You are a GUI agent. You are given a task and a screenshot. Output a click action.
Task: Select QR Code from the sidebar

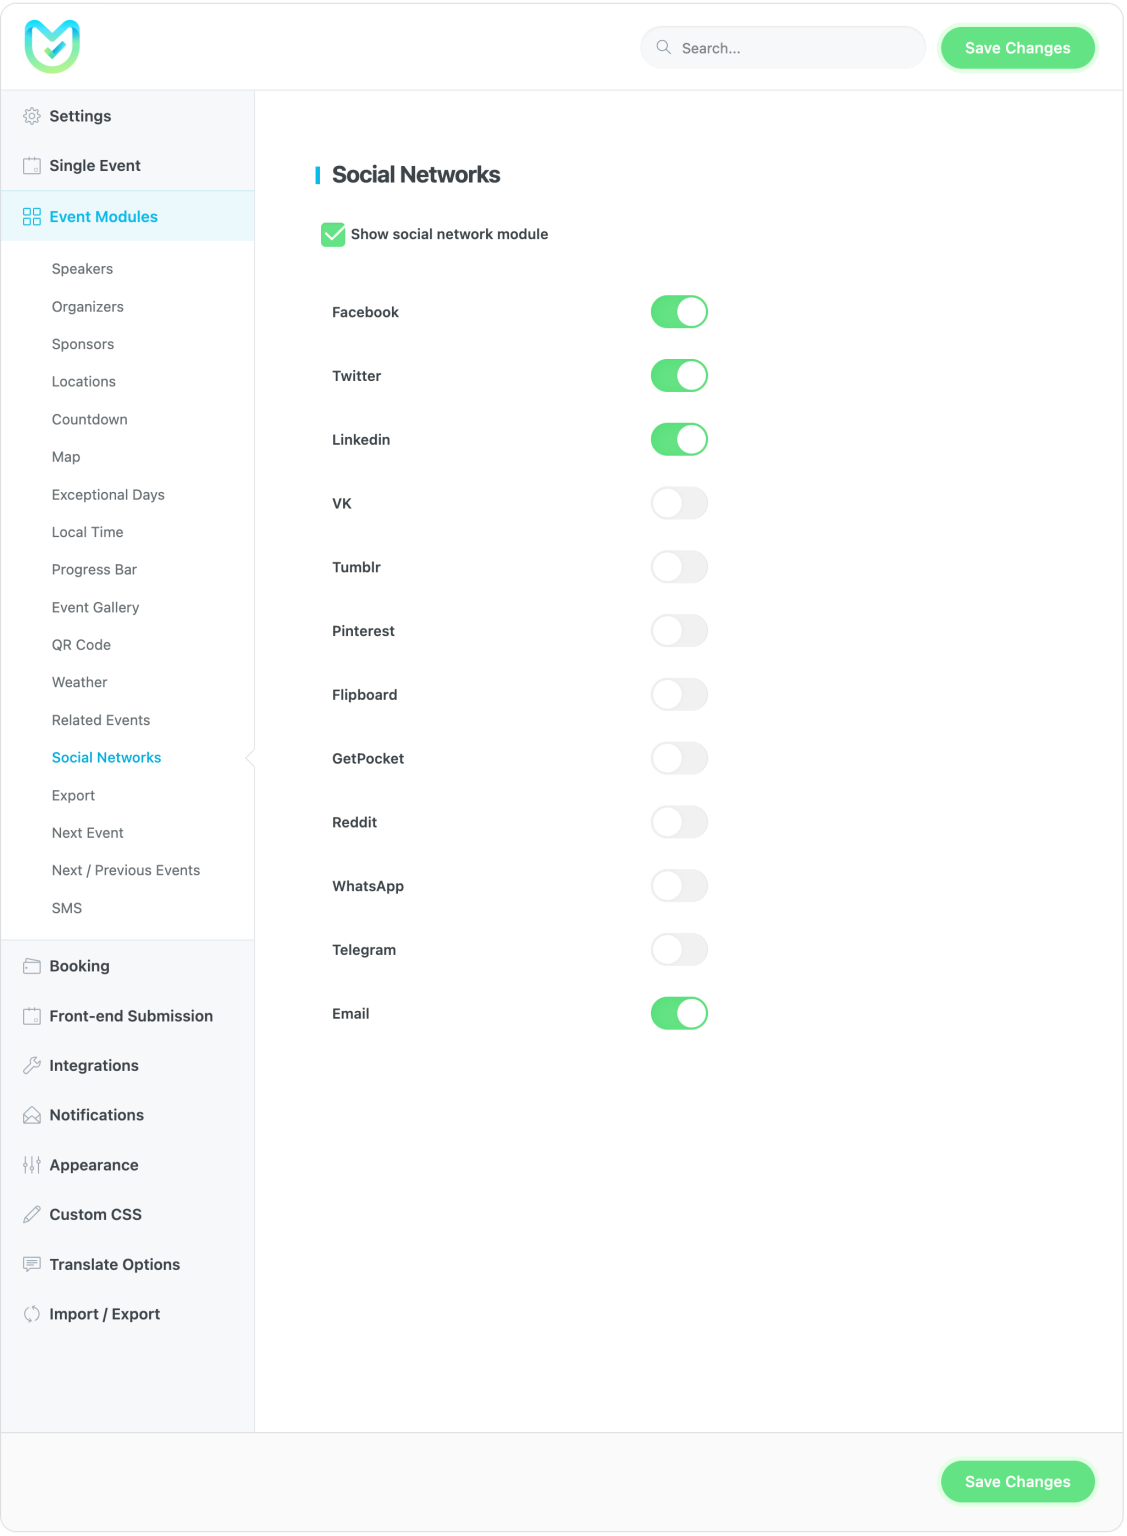pyautogui.click(x=81, y=645)
